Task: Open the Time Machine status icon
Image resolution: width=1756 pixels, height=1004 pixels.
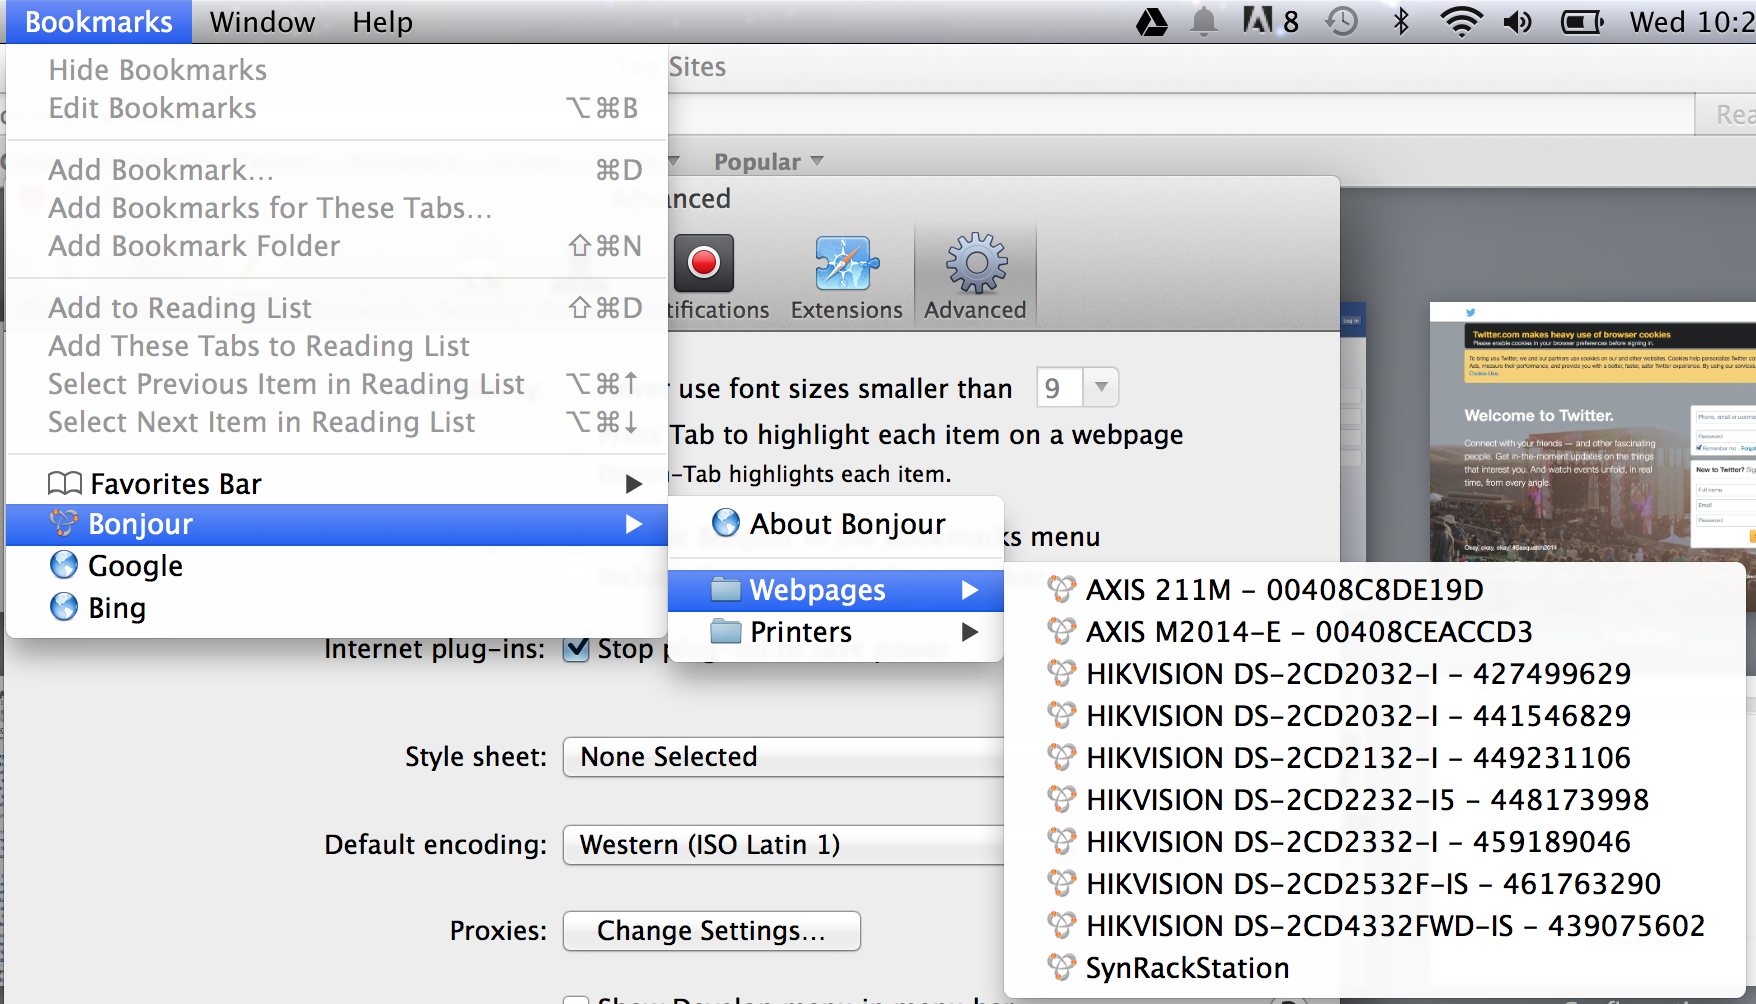Action: tap(1341, 22)
